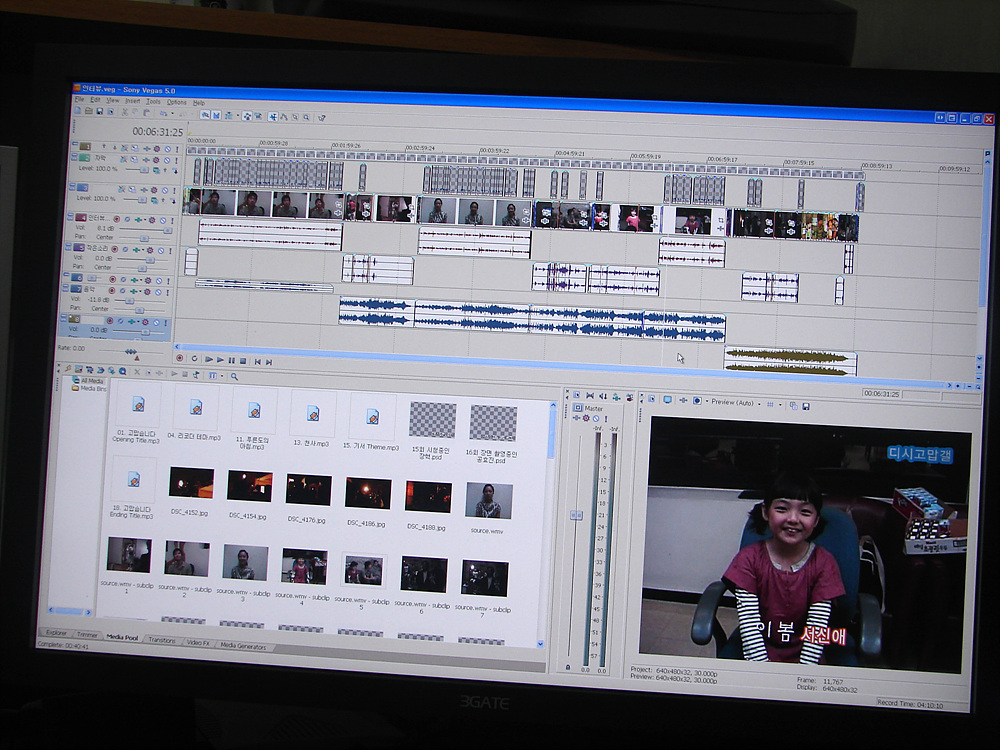This screenshot has width=1000, height=750.
Task: Toggle Loop Playback in transport bar
Action: (195, 358)
